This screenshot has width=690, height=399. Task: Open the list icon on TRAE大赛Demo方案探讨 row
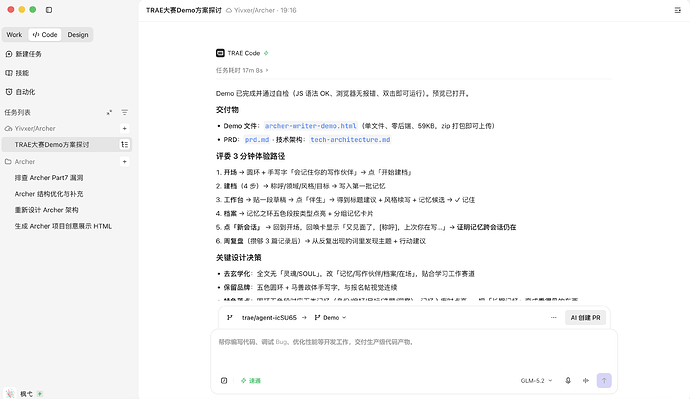pyautogui.click(x=125, y=144)
